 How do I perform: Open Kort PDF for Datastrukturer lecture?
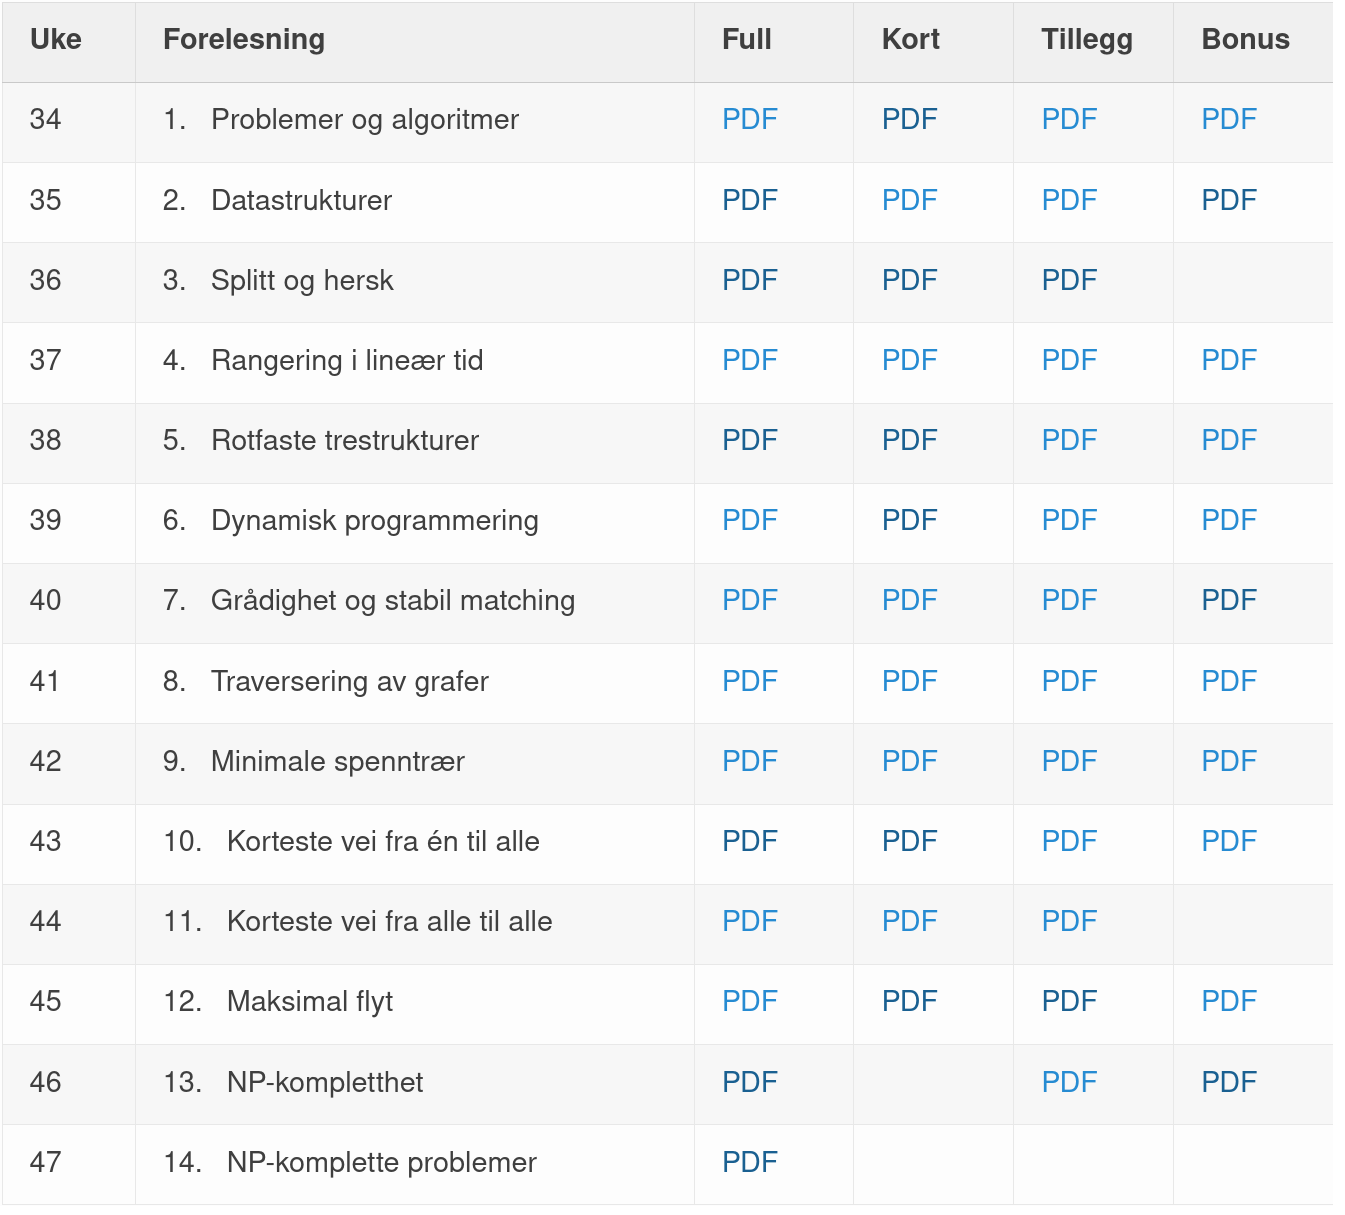(909, 200)
